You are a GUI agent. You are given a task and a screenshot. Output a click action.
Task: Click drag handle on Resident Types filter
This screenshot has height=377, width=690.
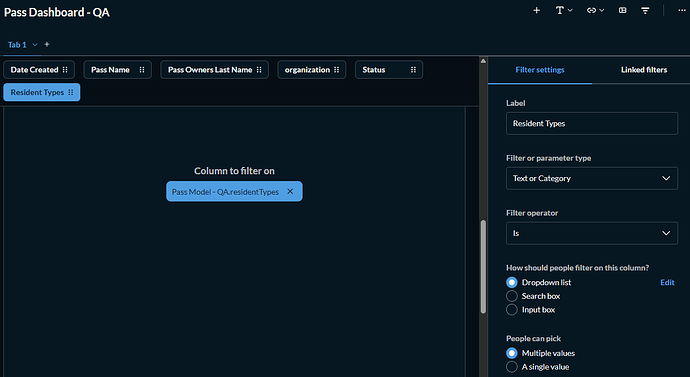click(x=71, y=92)
